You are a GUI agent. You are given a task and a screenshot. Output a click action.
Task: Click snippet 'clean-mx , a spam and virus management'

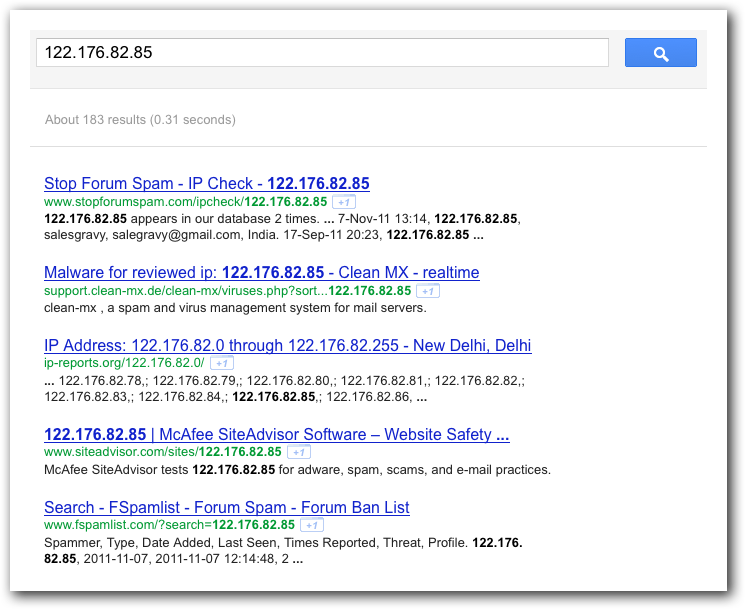point(235,308)
